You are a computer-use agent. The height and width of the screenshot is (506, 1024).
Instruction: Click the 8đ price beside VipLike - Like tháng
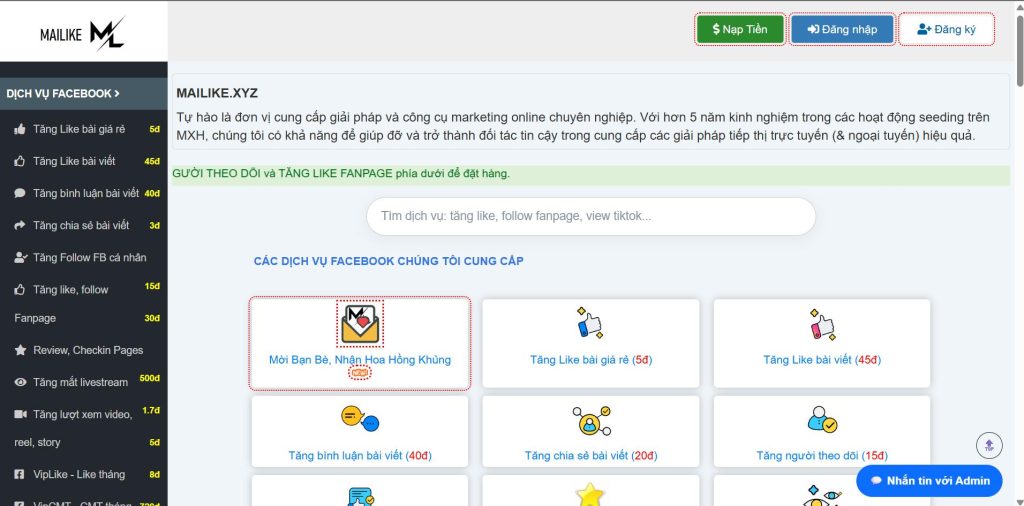pos(154,475)
